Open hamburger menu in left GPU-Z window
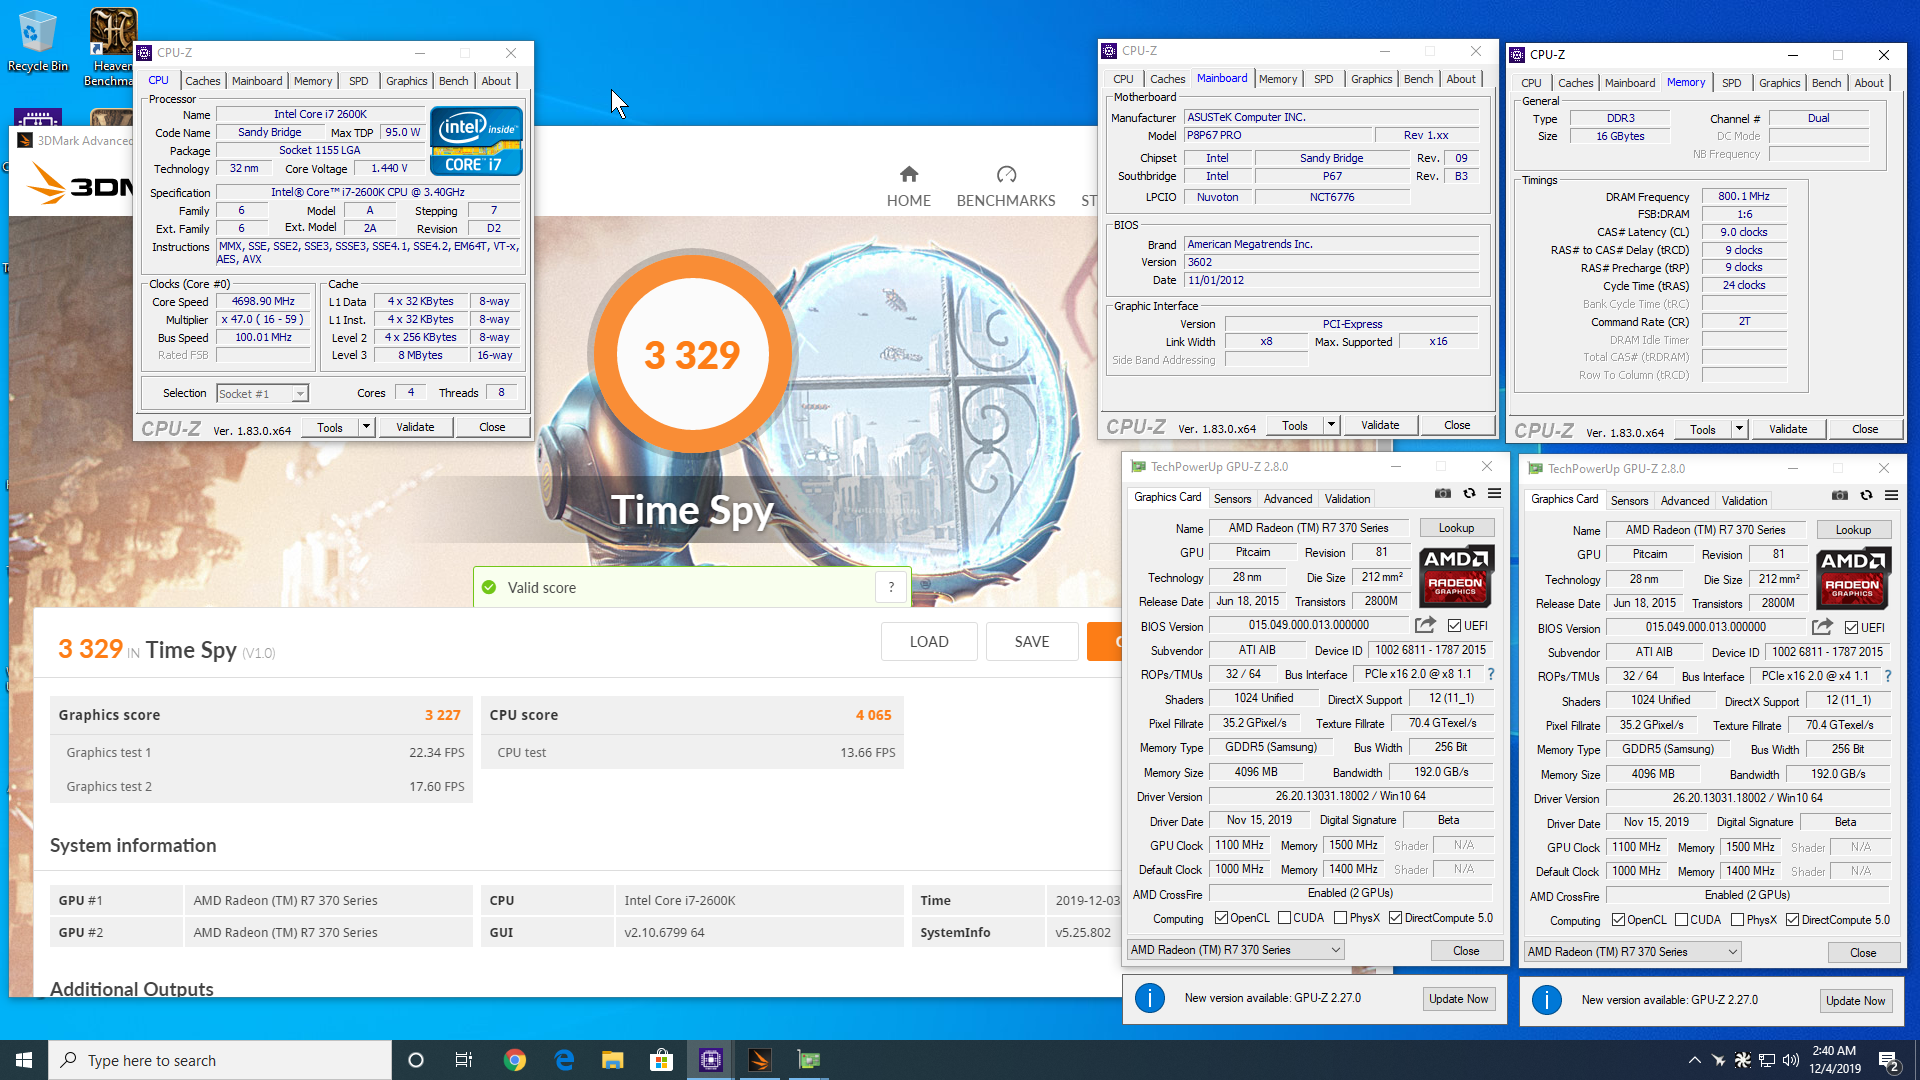The image size is (1920, 1080). pyautogui.click(x=1494, y=493)
